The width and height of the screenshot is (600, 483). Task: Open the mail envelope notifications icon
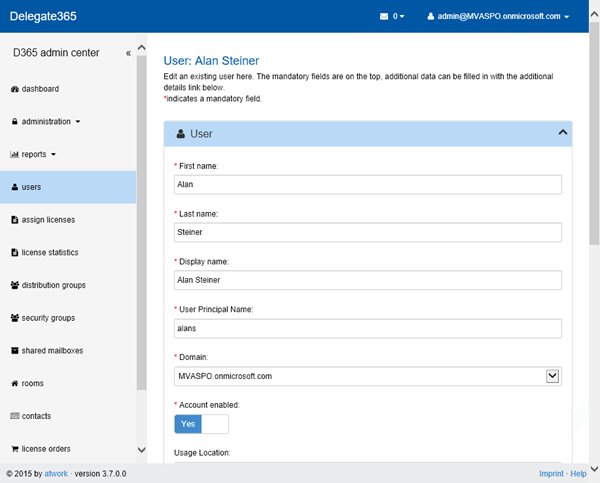point(385,17)
